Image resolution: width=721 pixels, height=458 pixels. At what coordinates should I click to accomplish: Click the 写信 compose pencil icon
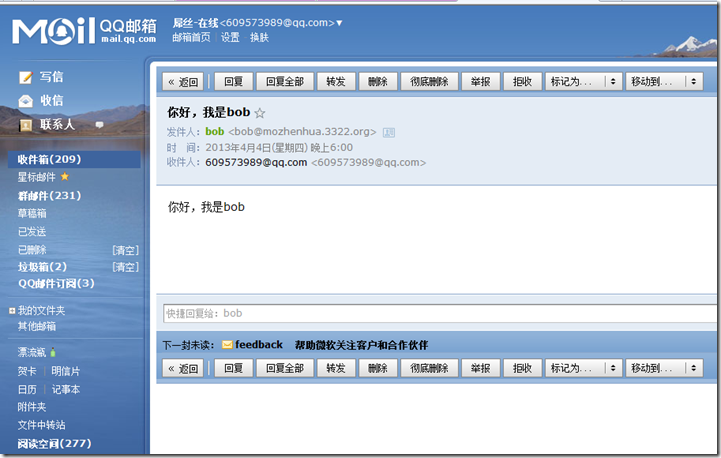pos(26,77)
